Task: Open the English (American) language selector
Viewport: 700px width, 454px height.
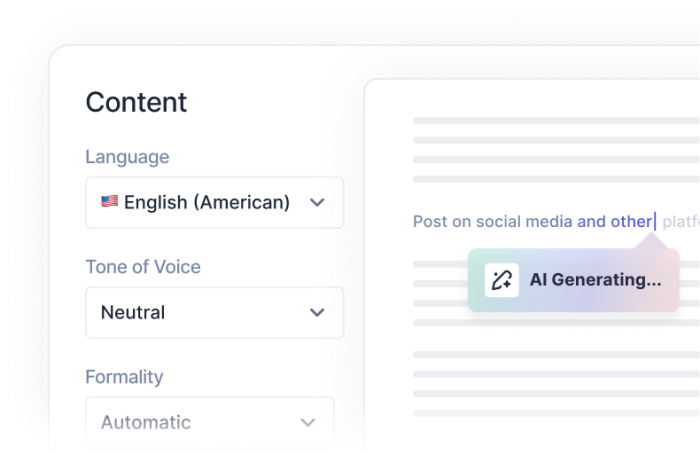Action: point(207,202)
